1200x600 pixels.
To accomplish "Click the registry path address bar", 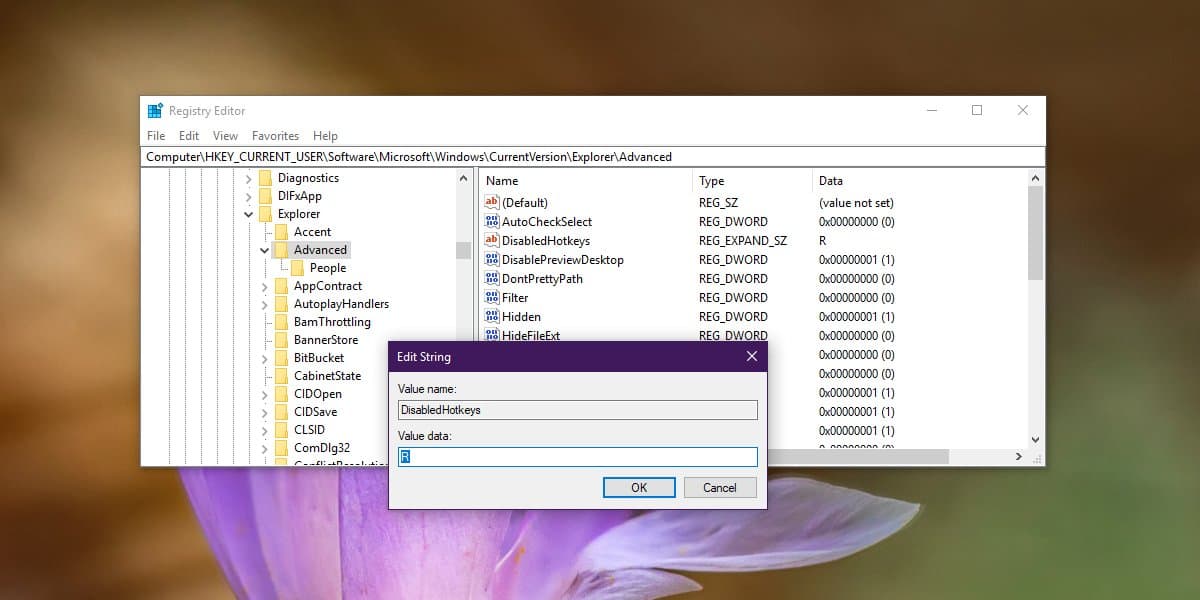I will [x=594, y=157].
